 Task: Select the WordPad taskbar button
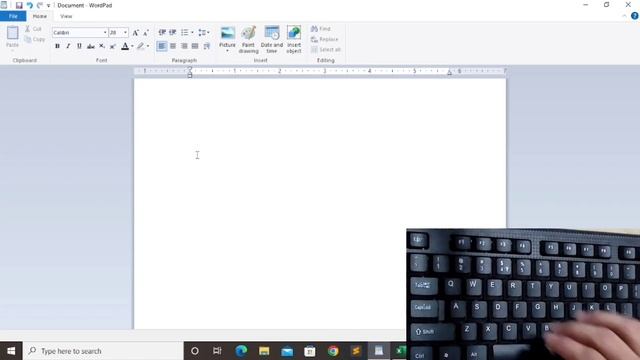pyautogui.click(x=379, y=351)
